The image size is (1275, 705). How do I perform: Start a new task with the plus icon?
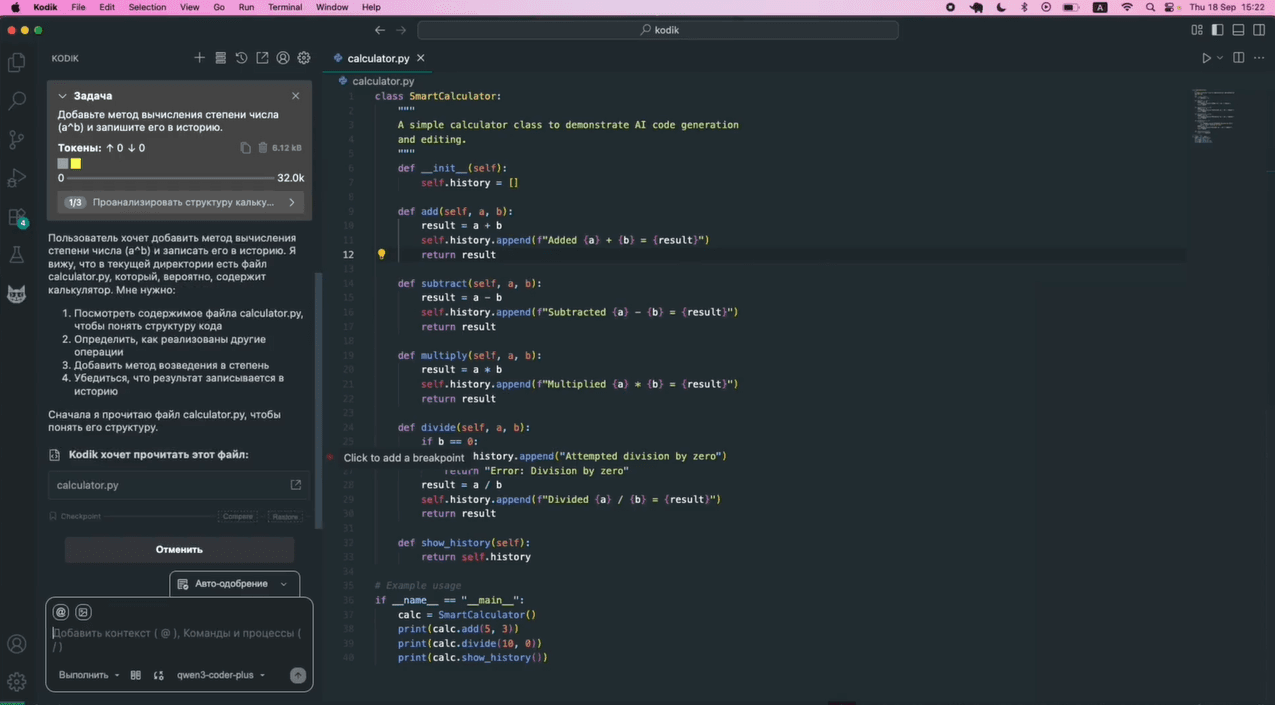click(x=199, y=58)
